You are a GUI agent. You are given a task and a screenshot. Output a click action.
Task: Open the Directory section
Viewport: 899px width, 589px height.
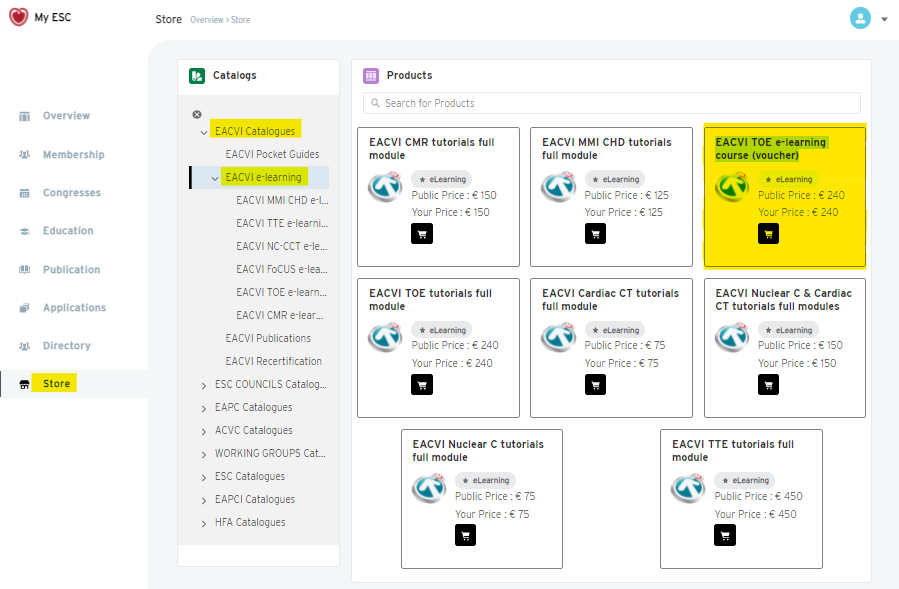click(x=67, y=345)
